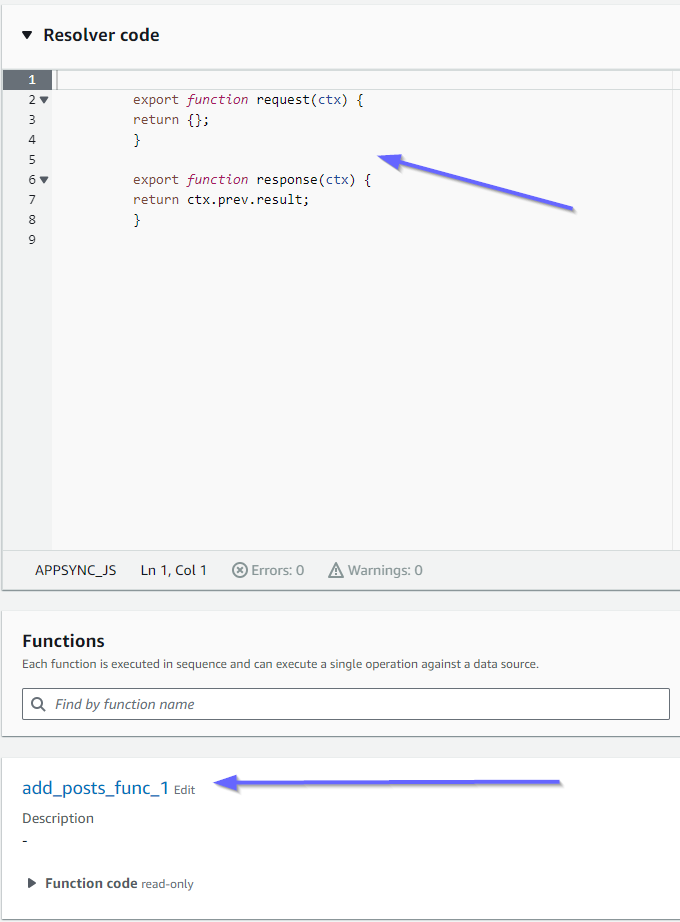Viewport: 680px width, 922px height.
Task: Click the Resolver code disclosure triangle
Action: pyautogui.click(x=26, y=34)
